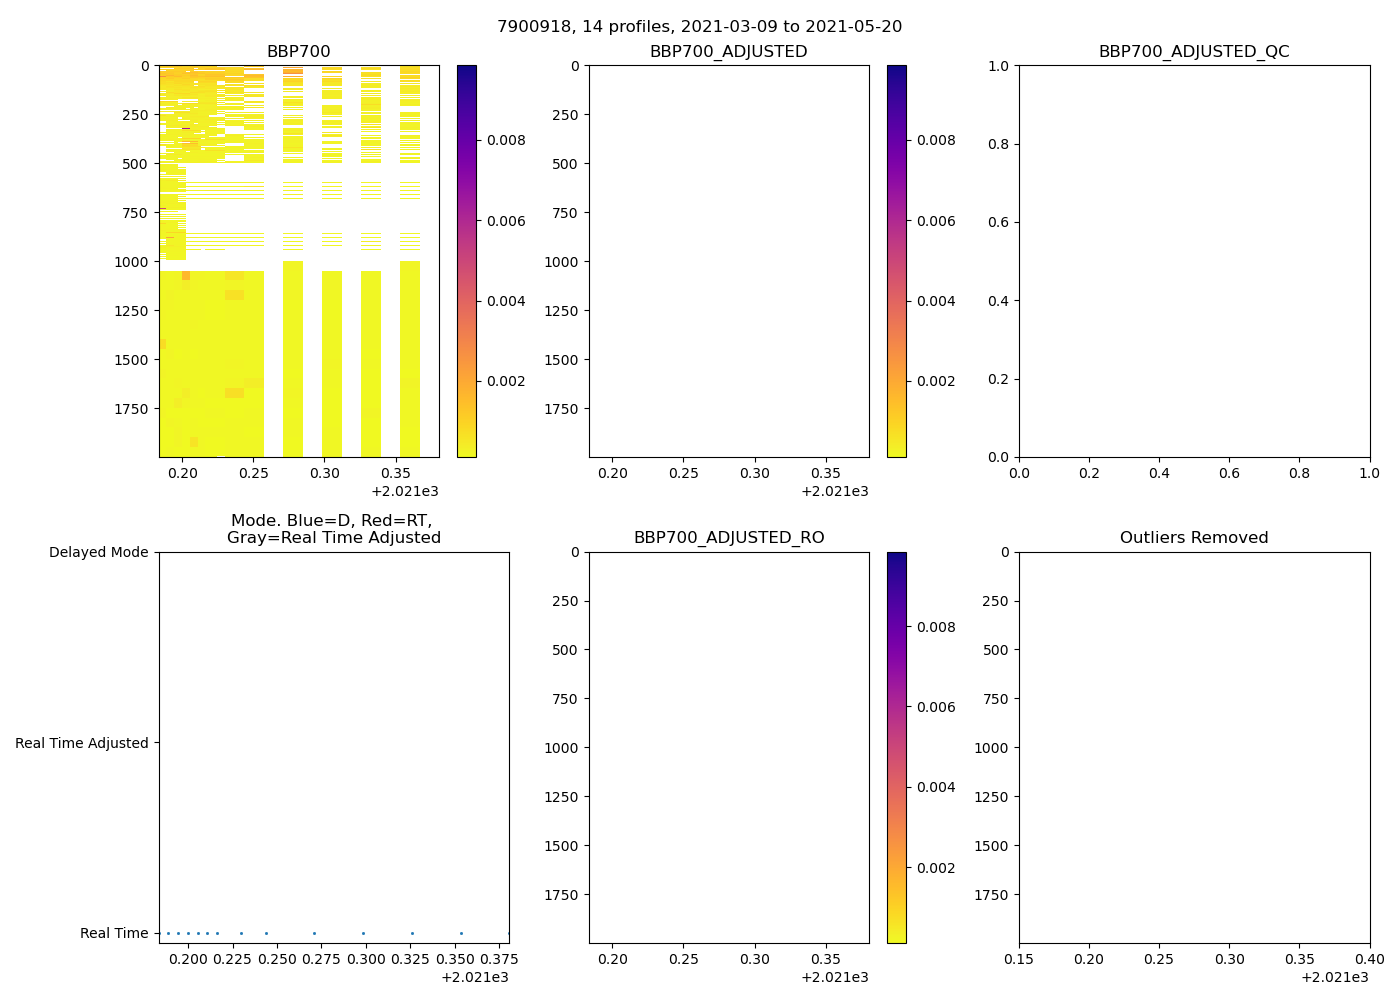Click the Outliers Removed plot title
Viewport: 1400px width, 1000px height.
(x=1193, y=538)
